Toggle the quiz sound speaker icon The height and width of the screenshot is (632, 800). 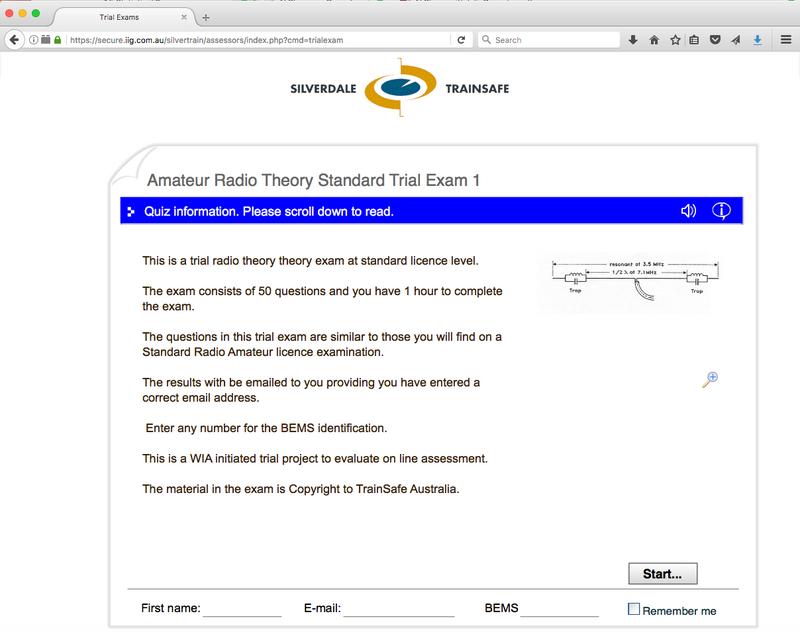[688, 211]
